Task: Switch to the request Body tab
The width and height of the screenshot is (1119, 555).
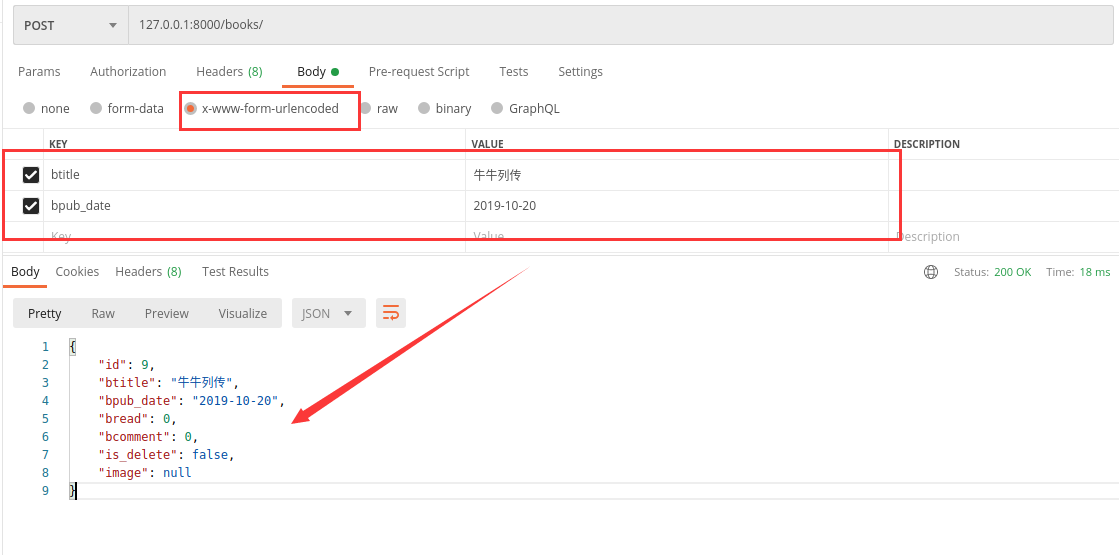Action: click(318, 71)
